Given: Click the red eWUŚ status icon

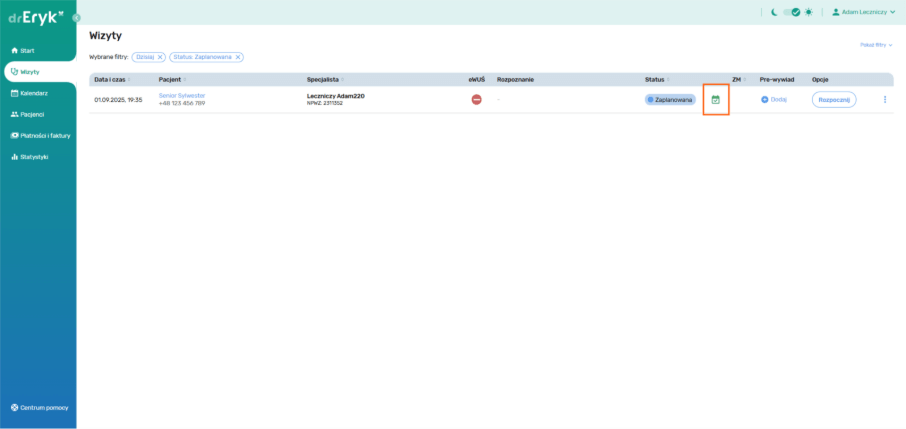Looking at the screenshot, I should [x=476, y=99].
